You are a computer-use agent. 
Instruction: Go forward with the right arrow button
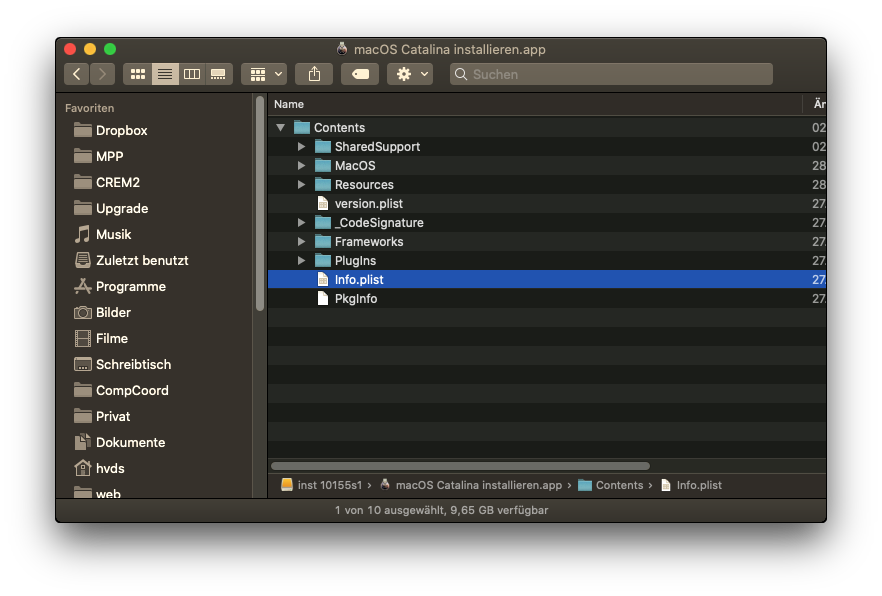tap(102, 74)
